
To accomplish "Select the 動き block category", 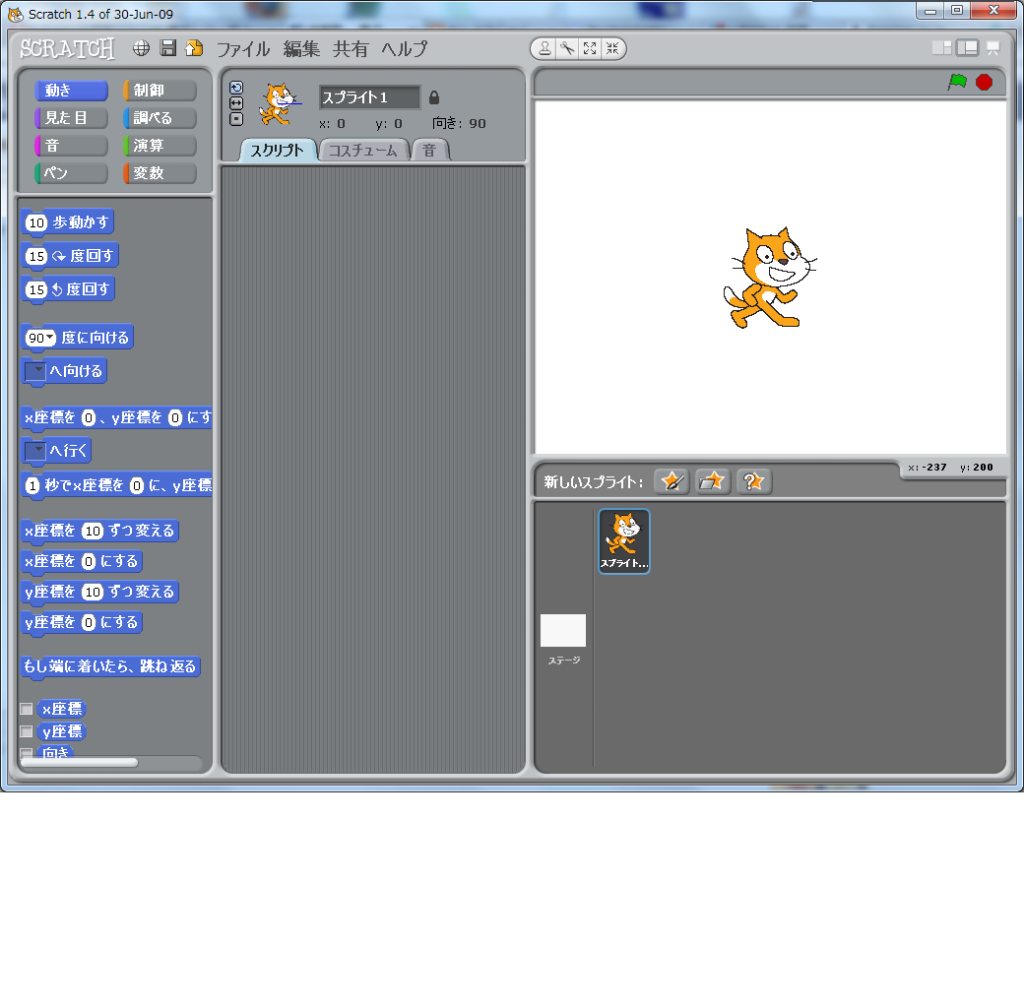I will click(x=71, y=90).
